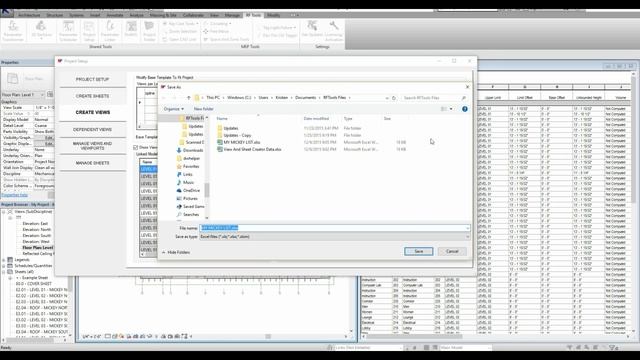Open the MANAGE SHEETS section
640x360 pixels.
(x=92, y=163)
